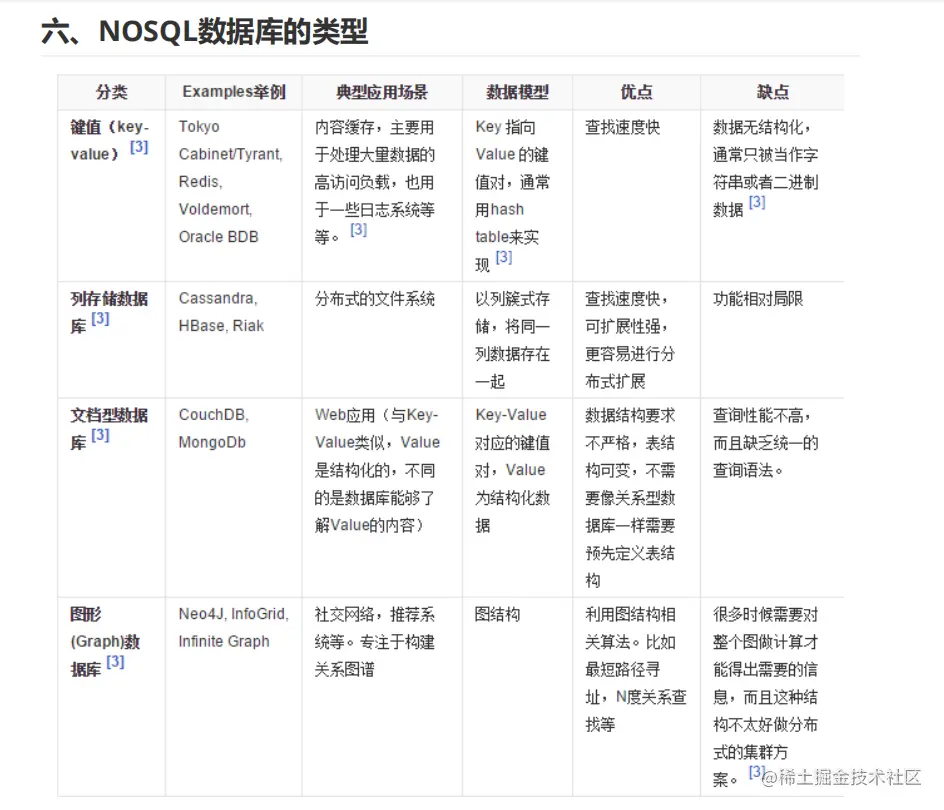Click [3] after 二进制数据 in 缺点 column
This screenshot has height=810, width=944.
[x=758, y=203]
